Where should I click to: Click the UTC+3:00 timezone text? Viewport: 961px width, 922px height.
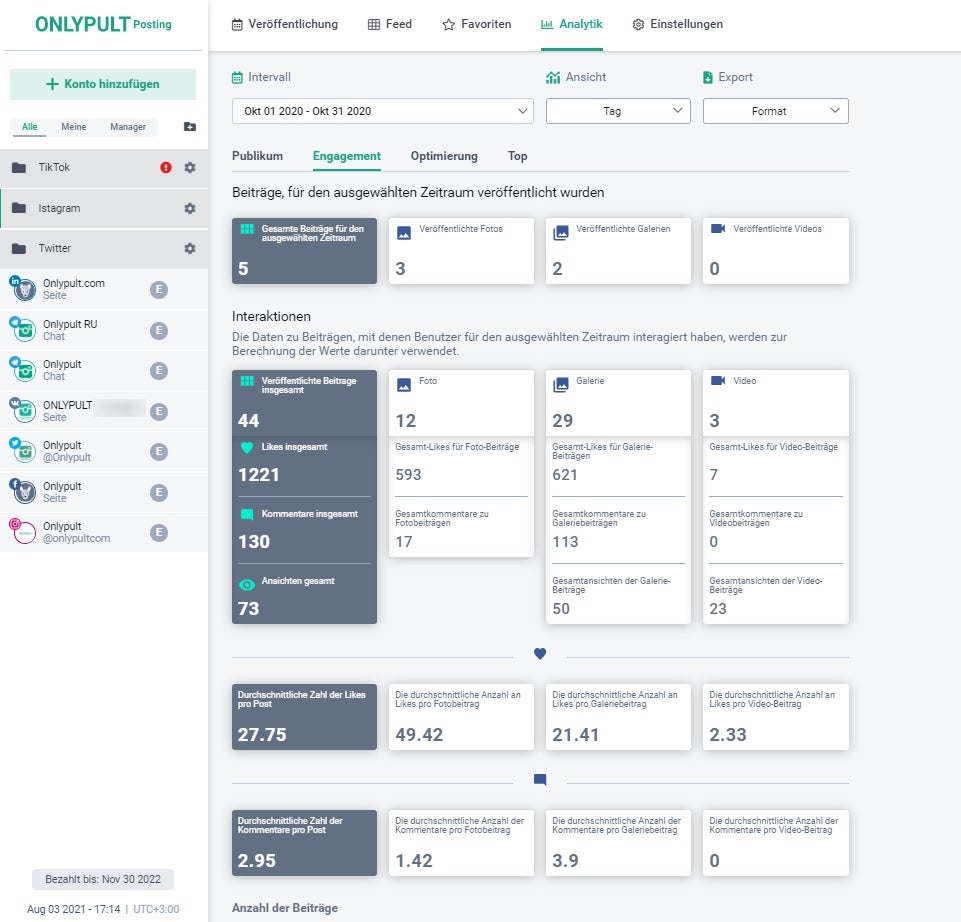[156, 909]
